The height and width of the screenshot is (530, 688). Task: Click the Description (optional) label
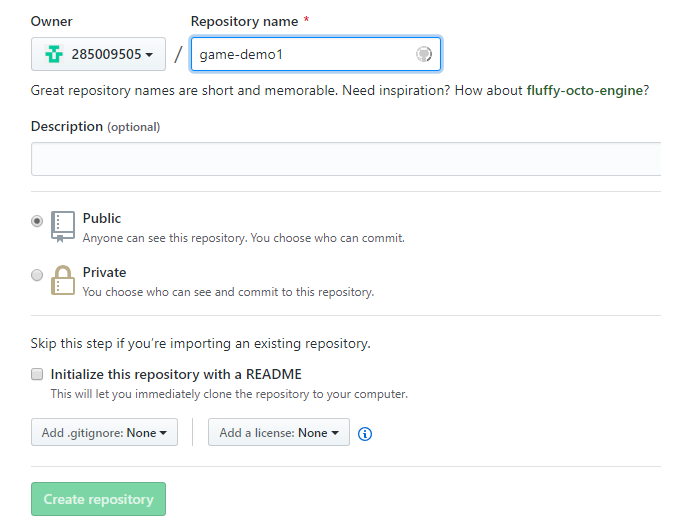tap(95, 126)
